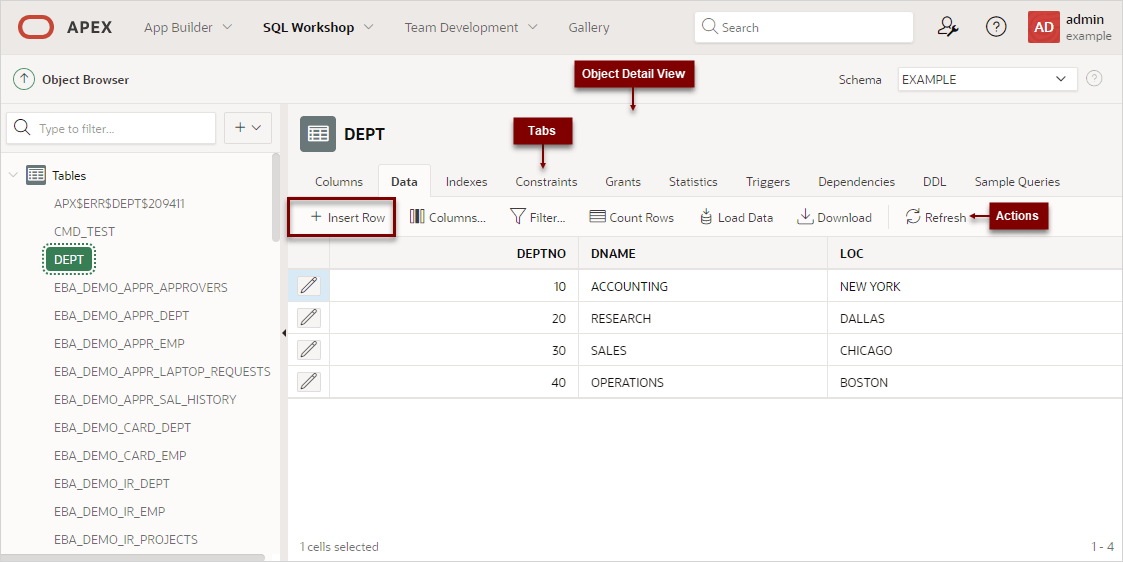Viewport: 1123px width, 562px height.
Task: Select the APX$ERR$DEPT$209411 table
Action: point(120,203)
